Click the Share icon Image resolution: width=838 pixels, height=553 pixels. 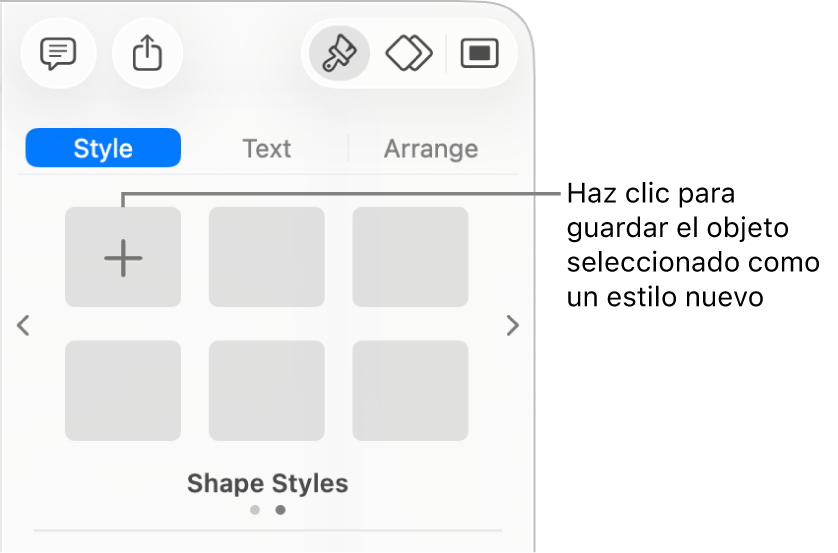pos(147,54)
